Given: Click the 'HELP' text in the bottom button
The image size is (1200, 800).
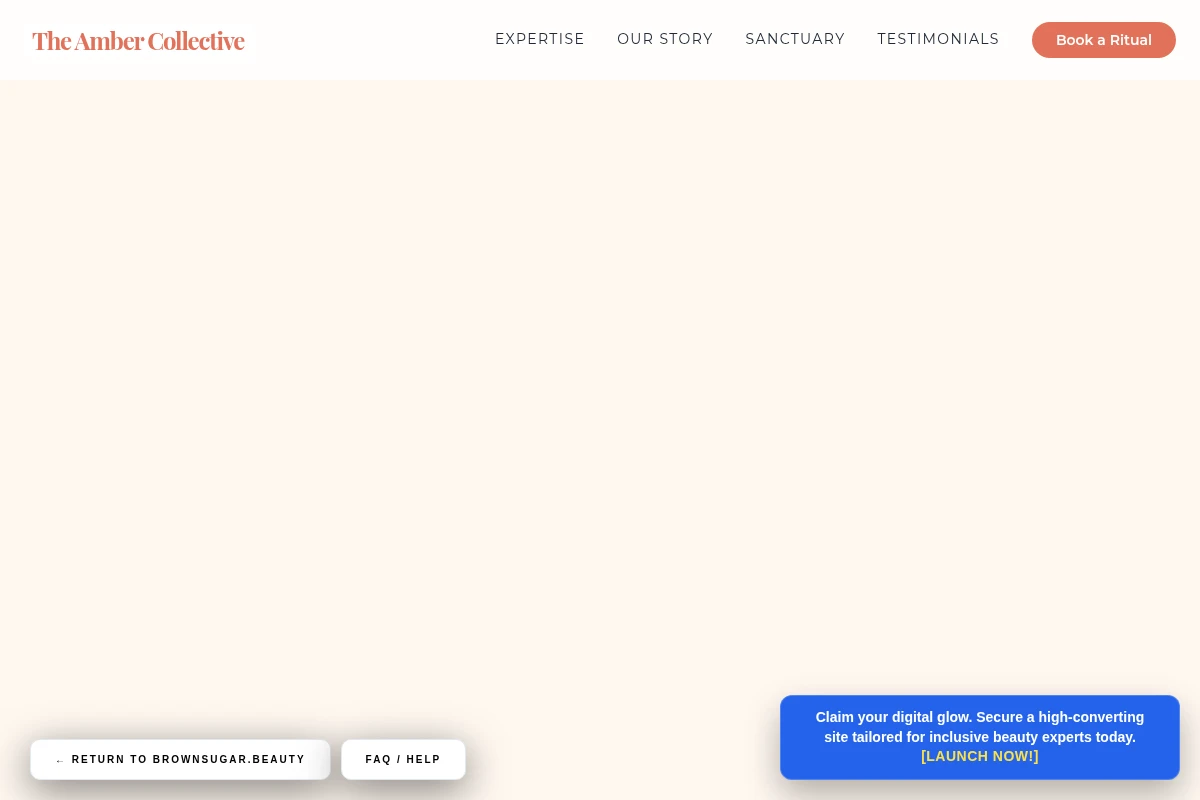Looking at the screenshot, I should (x=424, y=760).
